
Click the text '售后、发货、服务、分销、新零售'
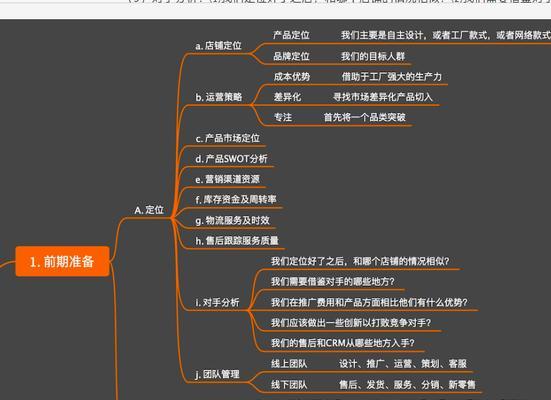point(407,385)
